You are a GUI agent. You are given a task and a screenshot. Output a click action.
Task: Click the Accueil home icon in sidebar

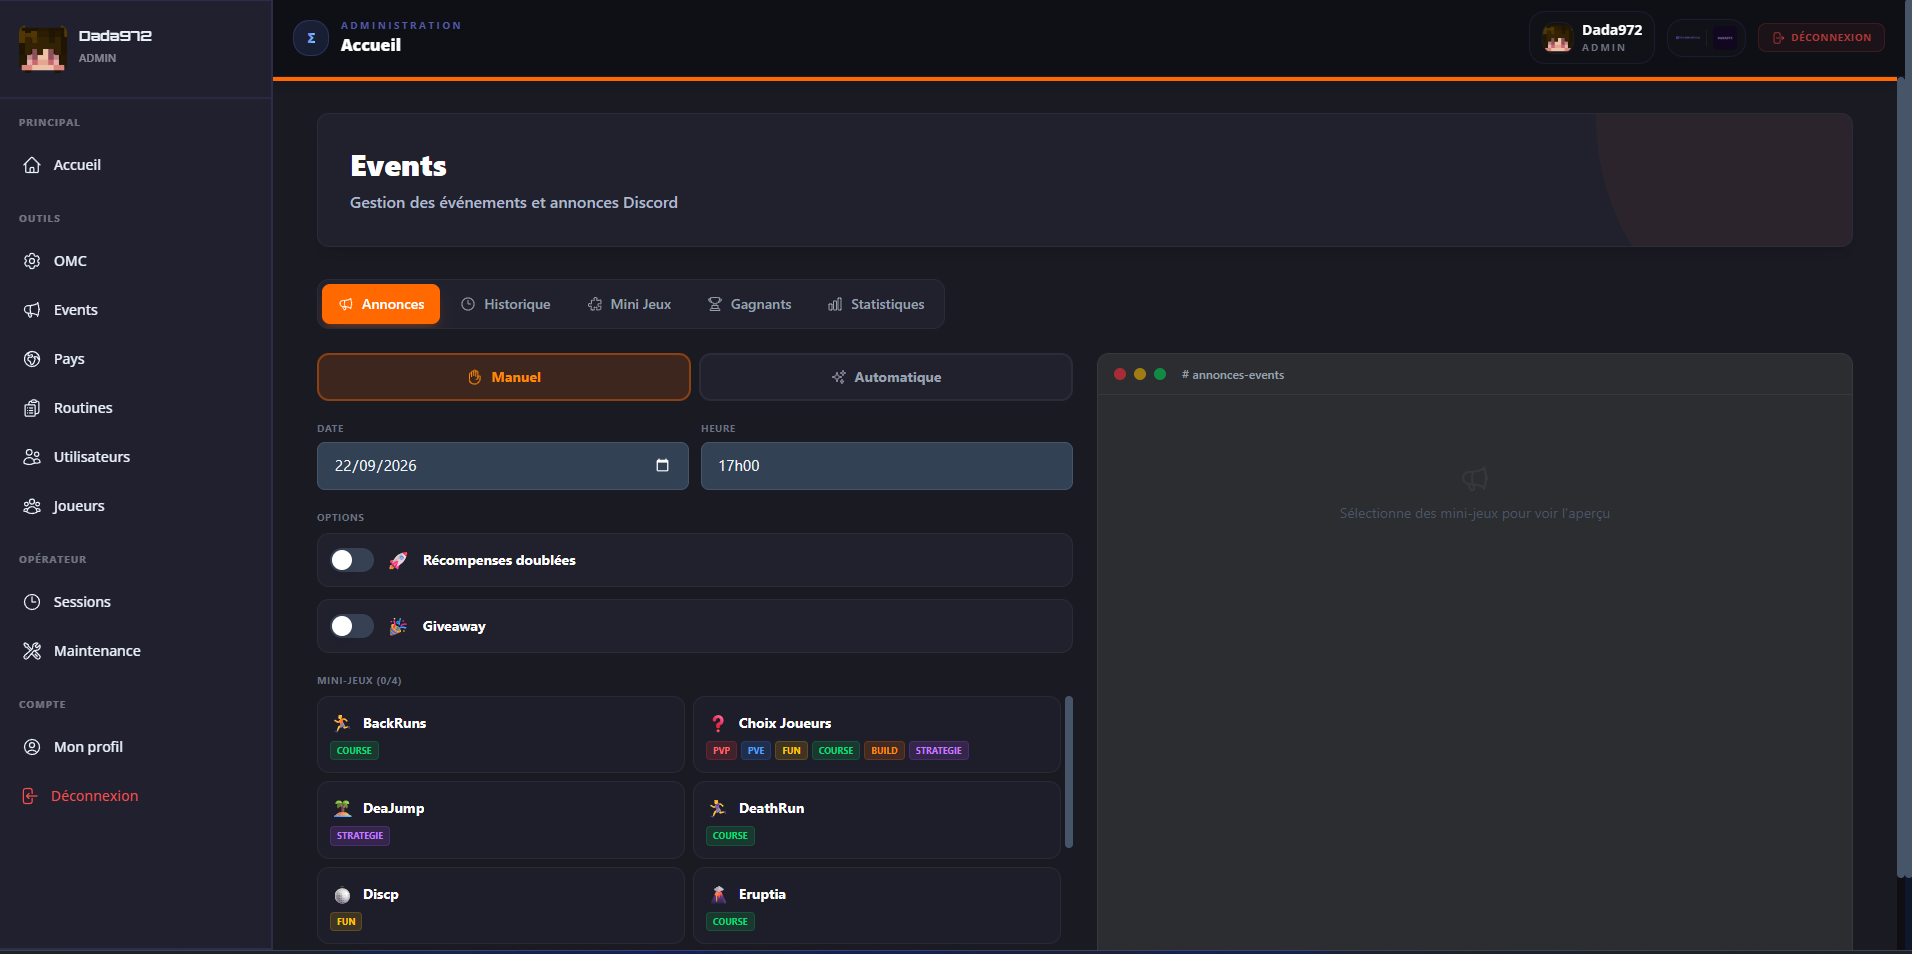tap(32, 165)
